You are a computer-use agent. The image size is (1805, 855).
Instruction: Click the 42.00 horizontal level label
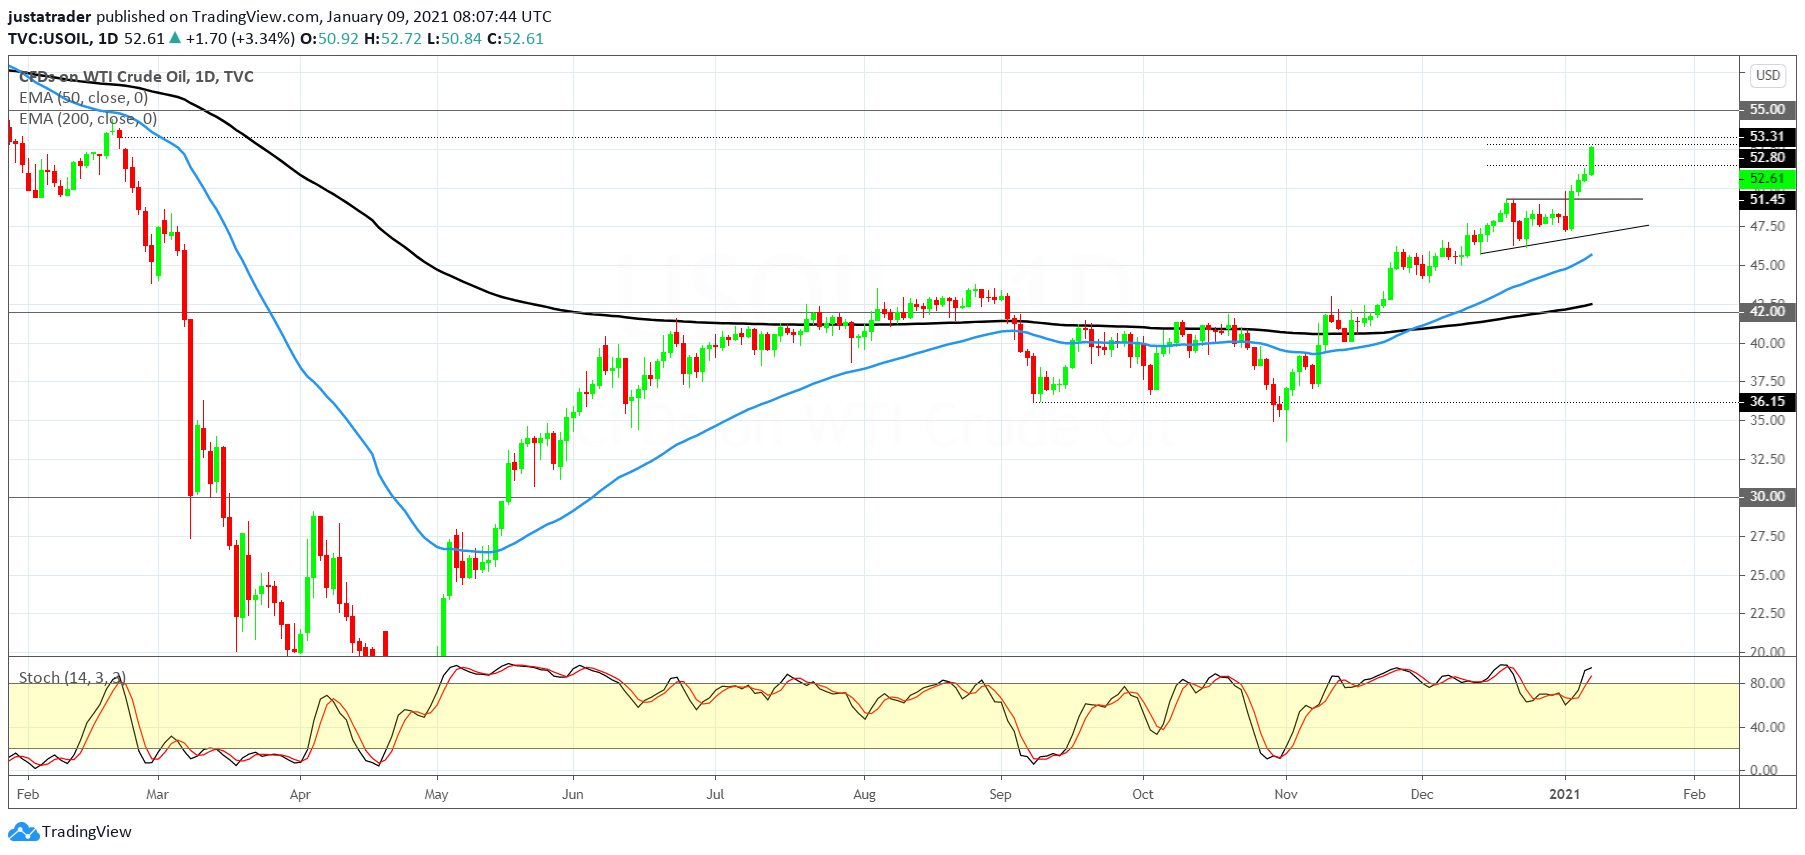coord(1768,312)
